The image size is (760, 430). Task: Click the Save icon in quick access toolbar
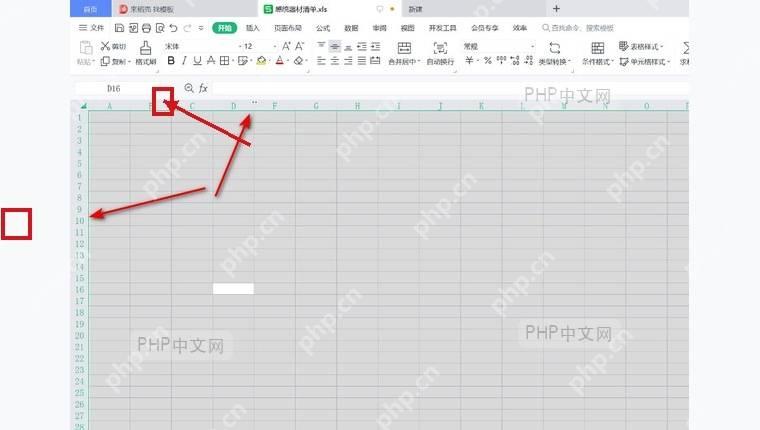[119, 28]
